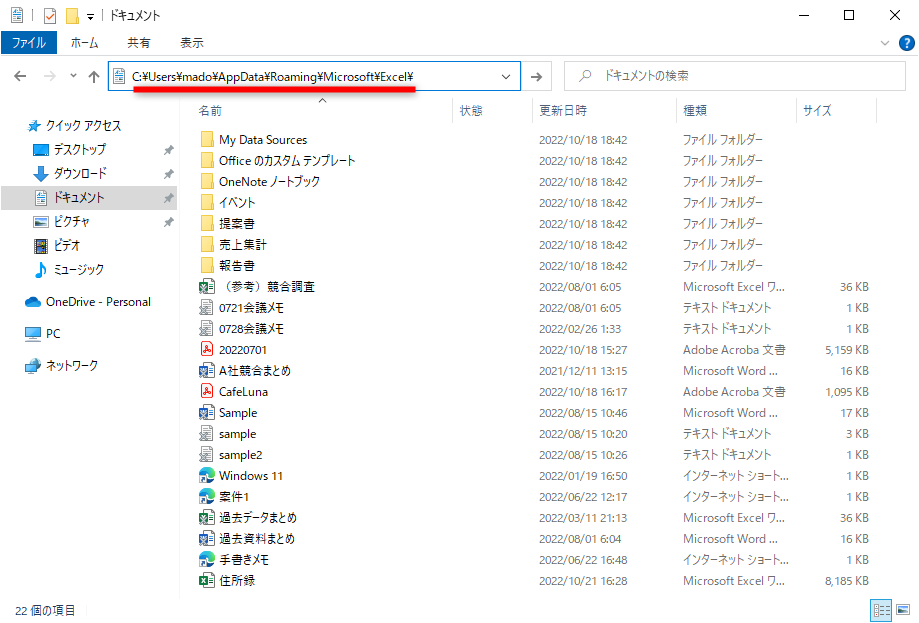Viewport: 919px width, 623px height.
Task: Click the ドキュメントの検索 search box
Action: (x=735, y=76)
